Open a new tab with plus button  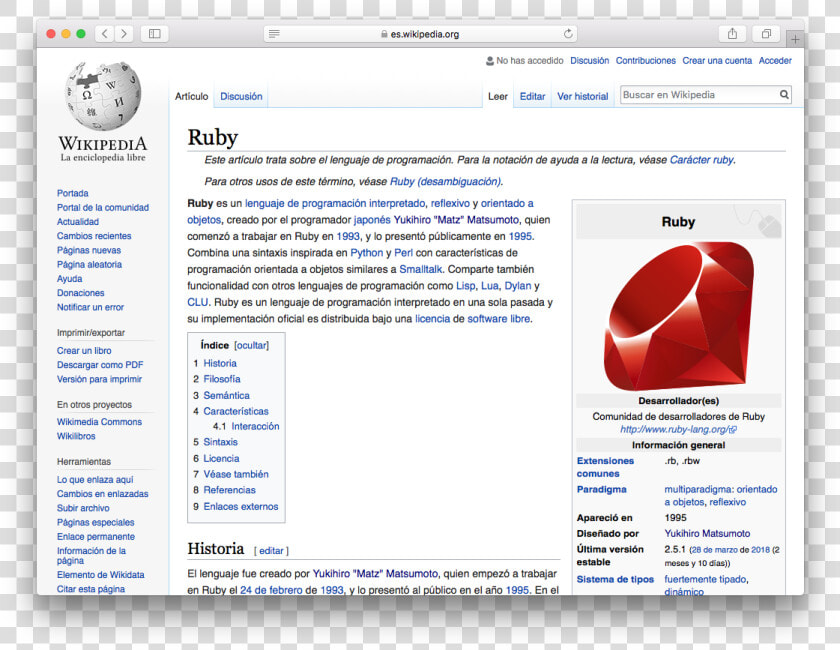coord(795,39)
